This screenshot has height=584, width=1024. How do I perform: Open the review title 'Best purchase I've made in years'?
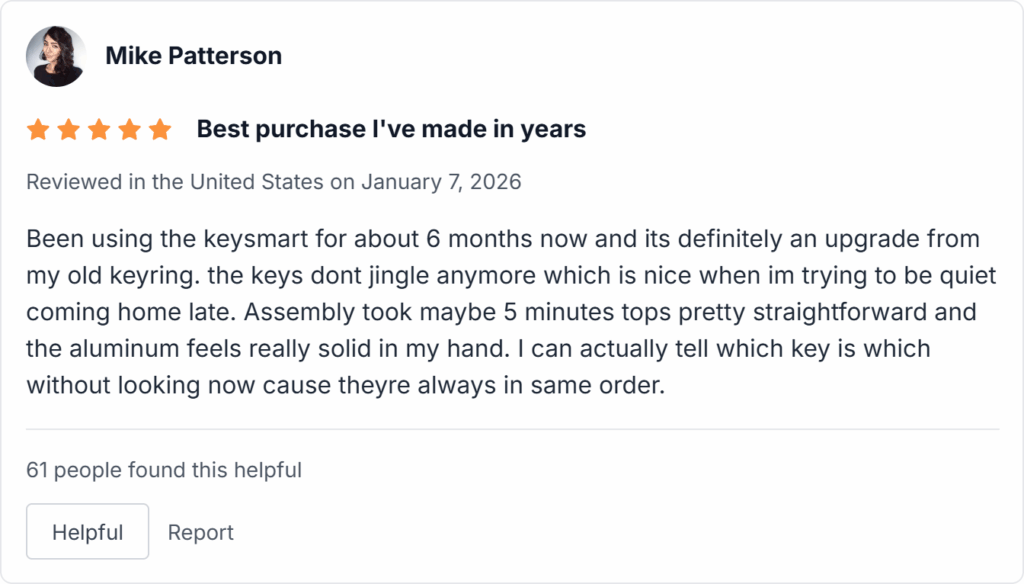coord(390,128)
